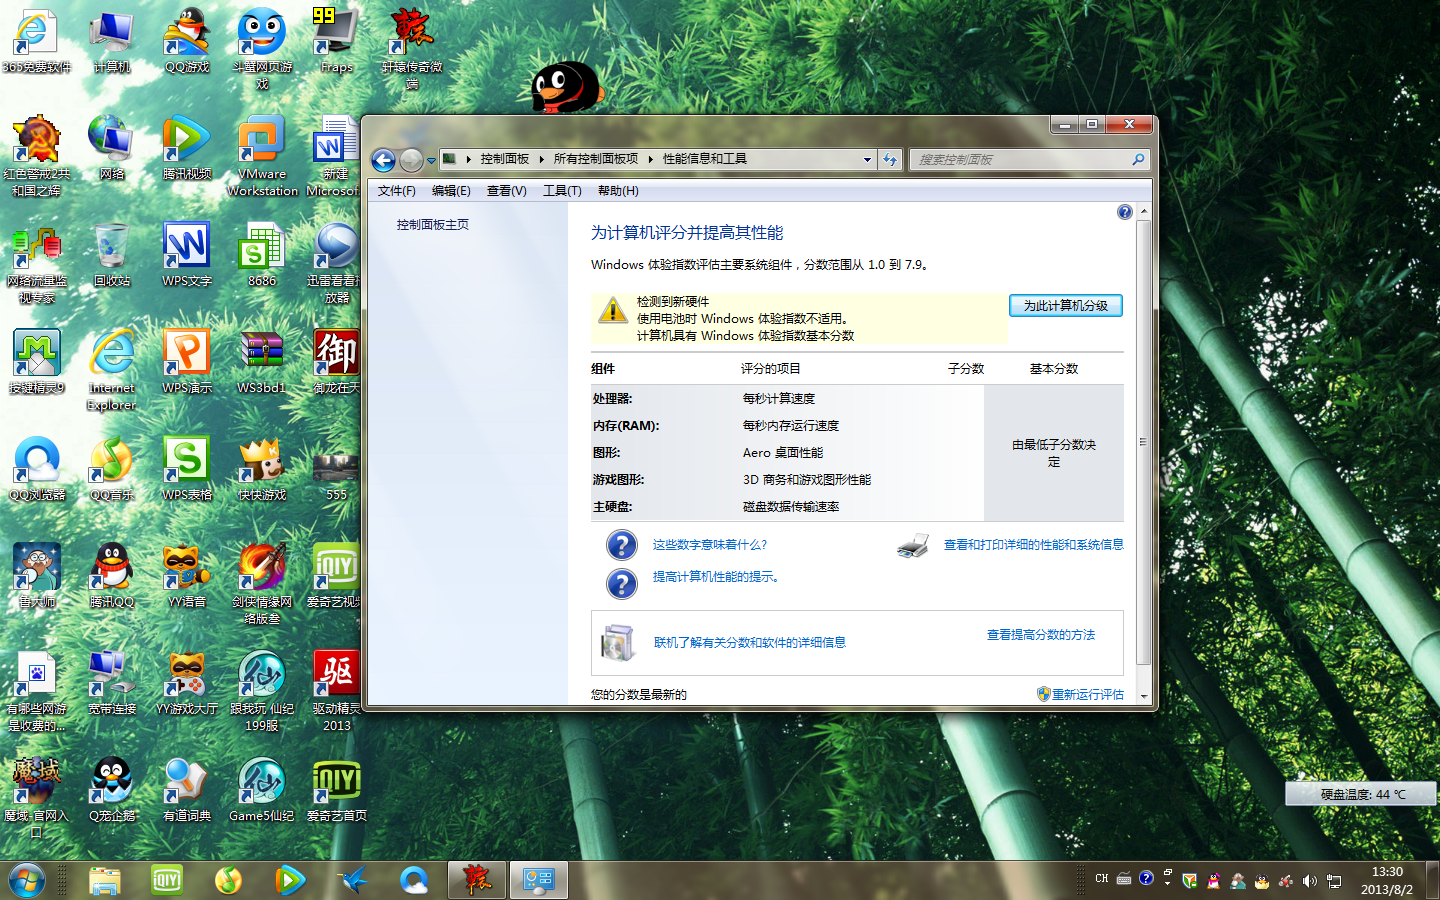This screenshot has height=900, width=1440.
Task: Launch Q宠企鹅 desktop shortcut
Action: click(112, 790)
